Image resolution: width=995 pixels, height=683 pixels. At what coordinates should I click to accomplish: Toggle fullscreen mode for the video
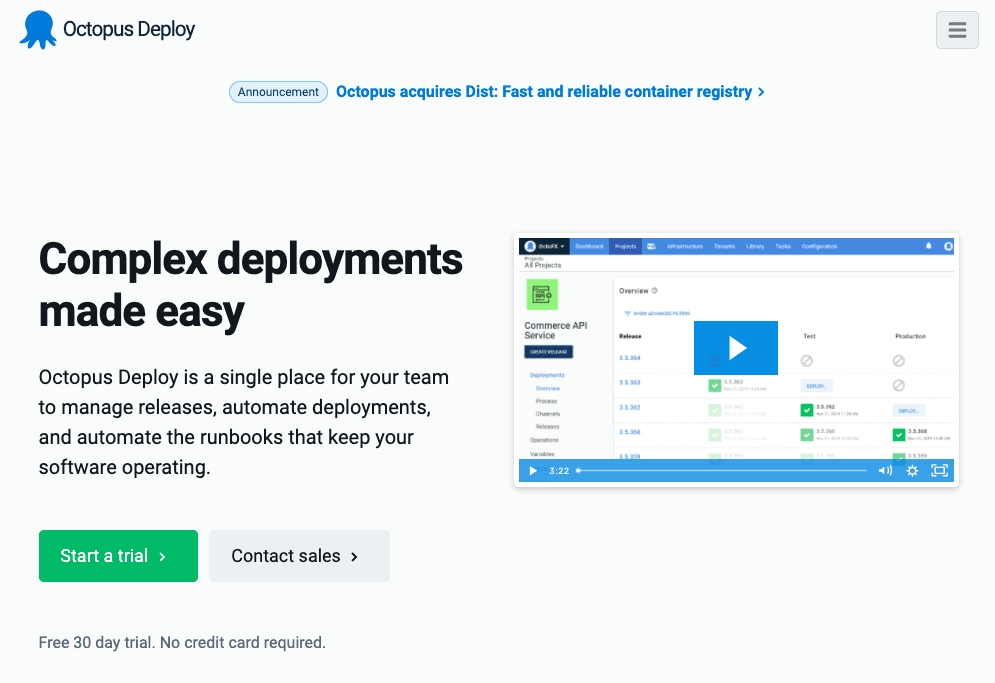click(x=939, y=471)
